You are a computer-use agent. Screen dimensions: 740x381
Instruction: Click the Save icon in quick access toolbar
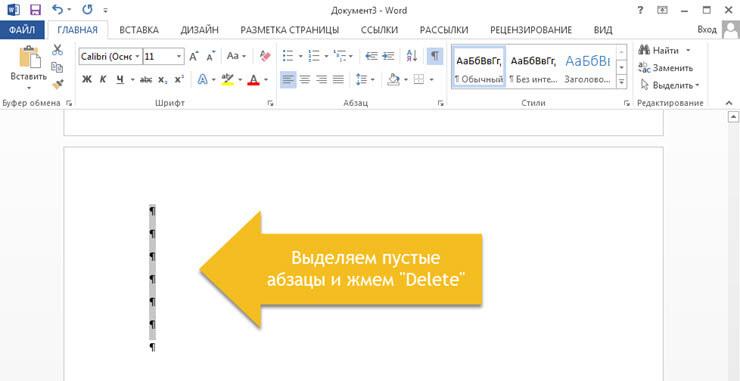point(35,9)
